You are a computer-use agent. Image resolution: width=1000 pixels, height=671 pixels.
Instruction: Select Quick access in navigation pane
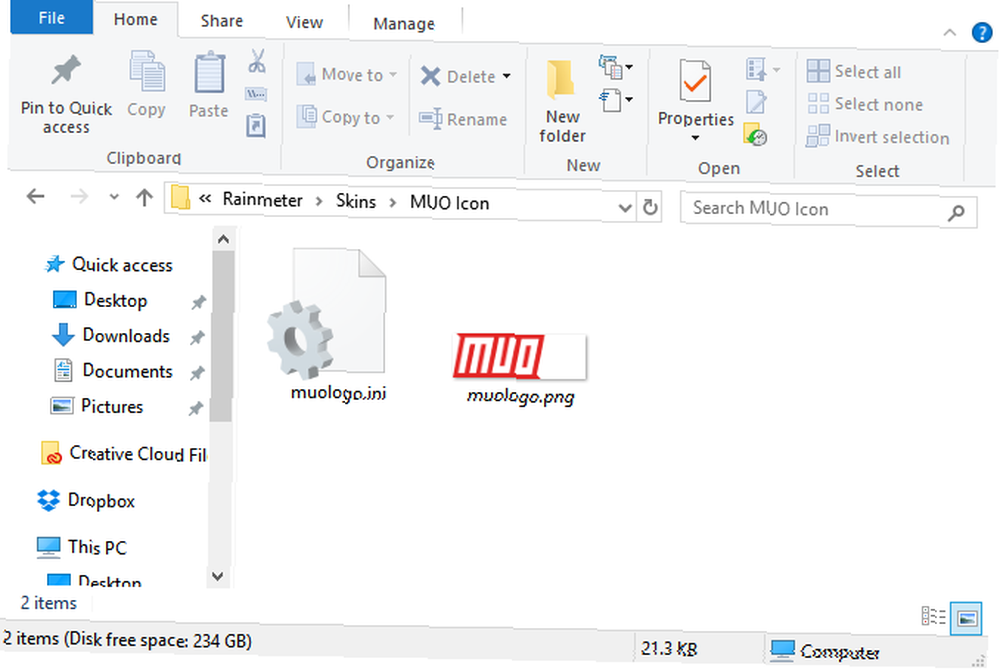point(108,264)
